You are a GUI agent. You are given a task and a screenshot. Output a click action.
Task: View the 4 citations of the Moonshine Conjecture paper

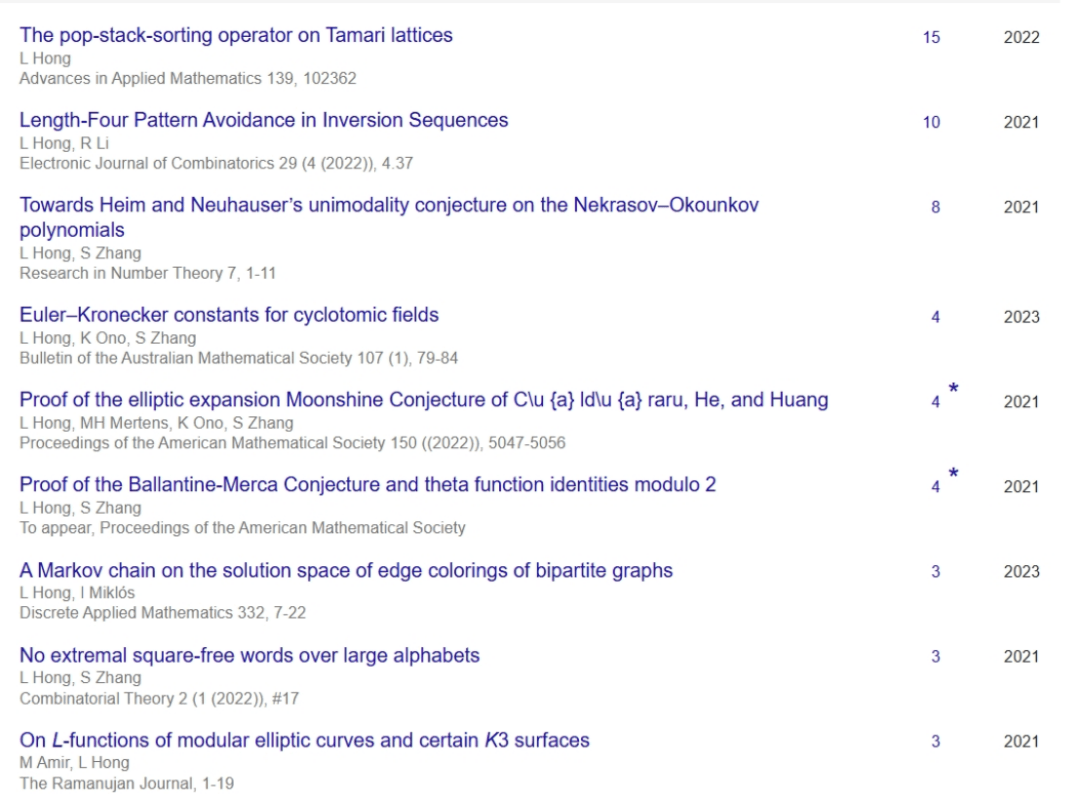(x=935, y=402)
